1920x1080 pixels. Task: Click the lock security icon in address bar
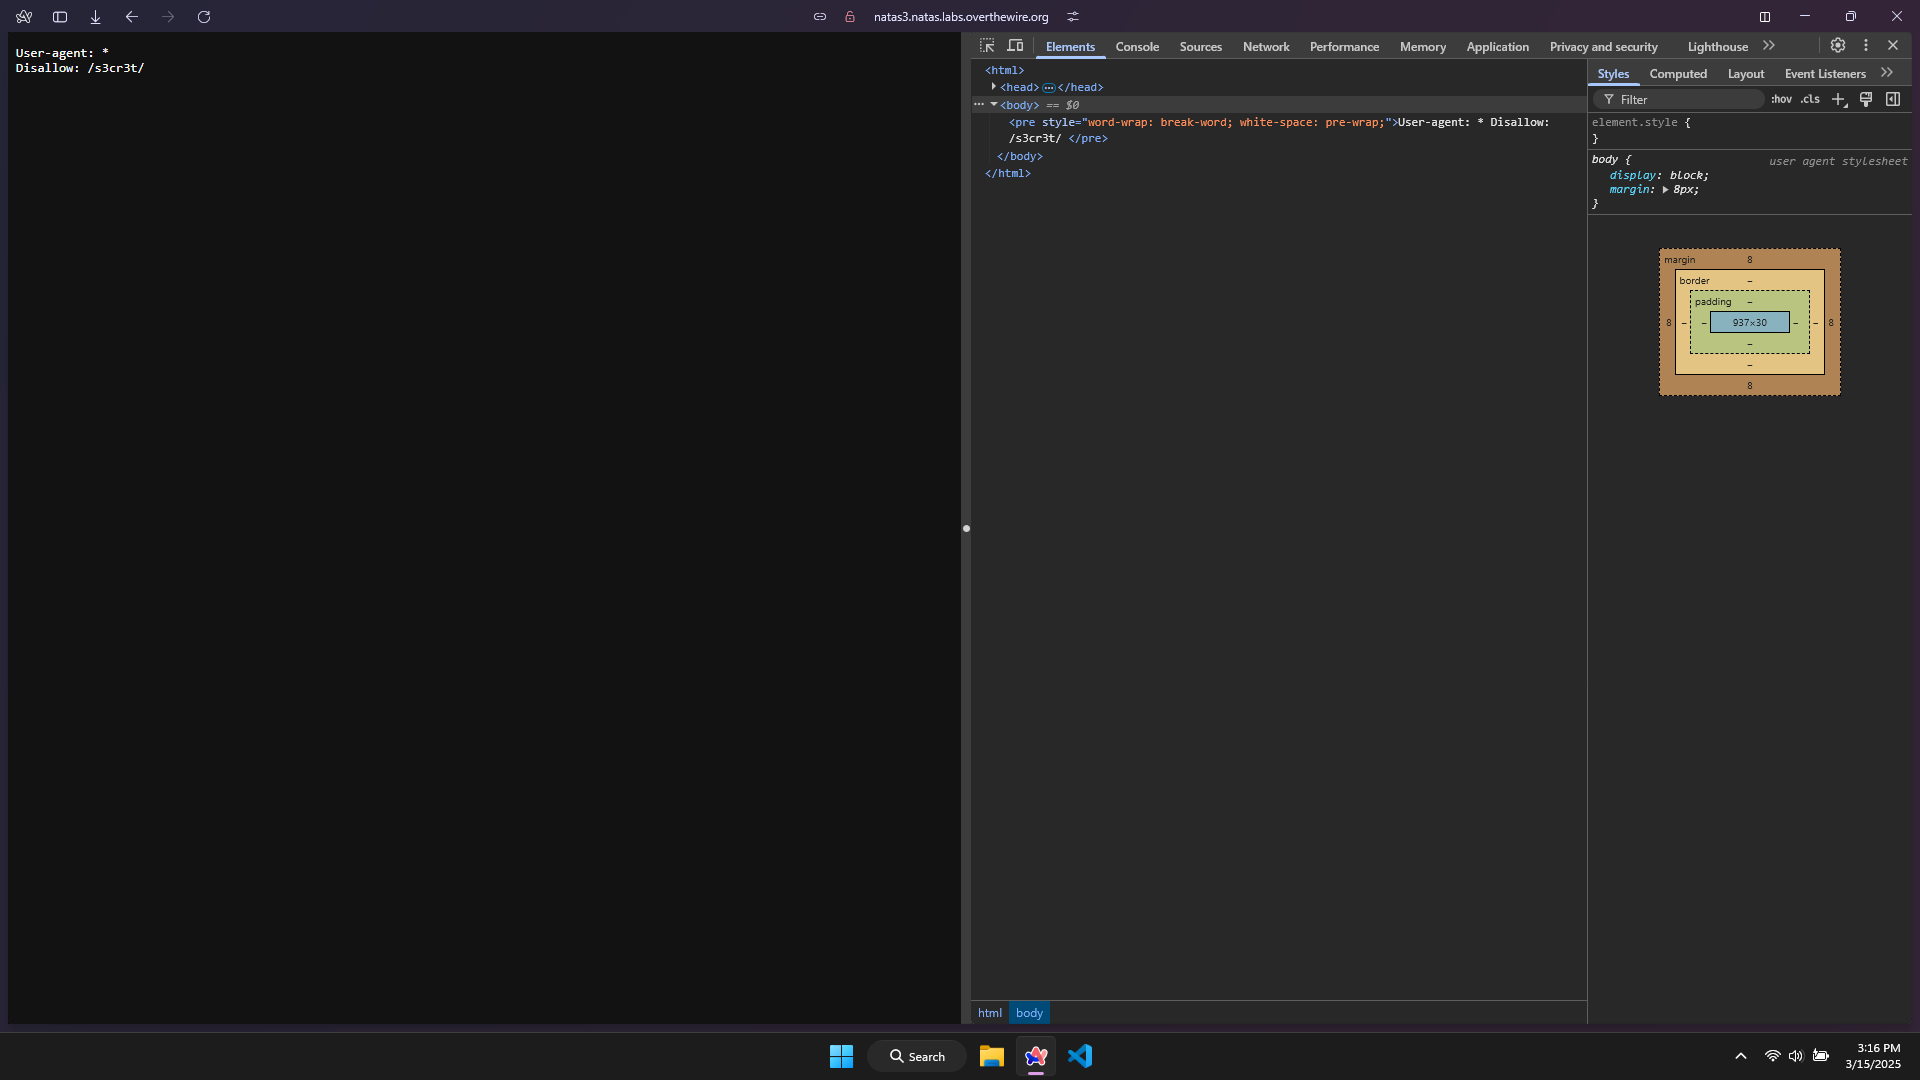(850, 17)
